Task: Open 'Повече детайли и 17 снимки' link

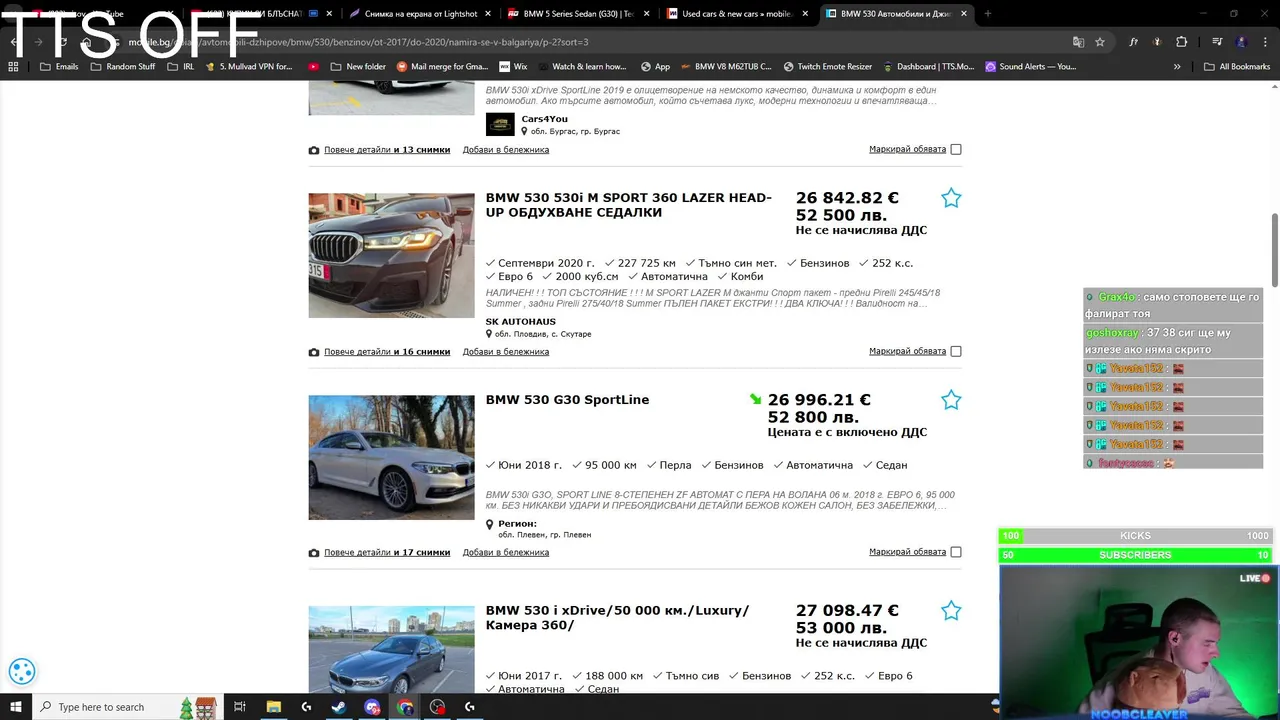Action: [387, 553]
